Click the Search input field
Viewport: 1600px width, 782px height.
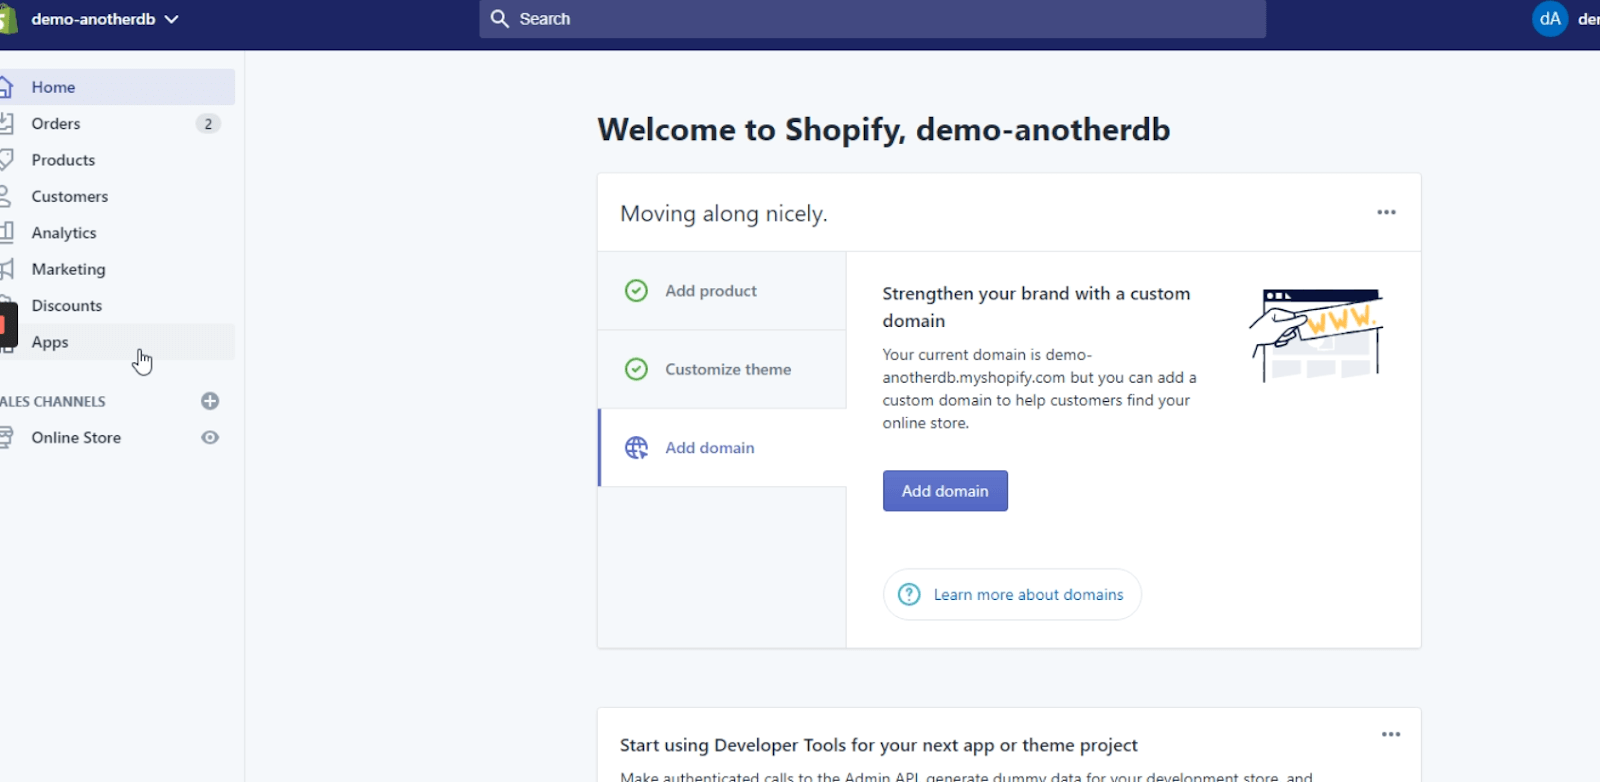coord(872,19)
